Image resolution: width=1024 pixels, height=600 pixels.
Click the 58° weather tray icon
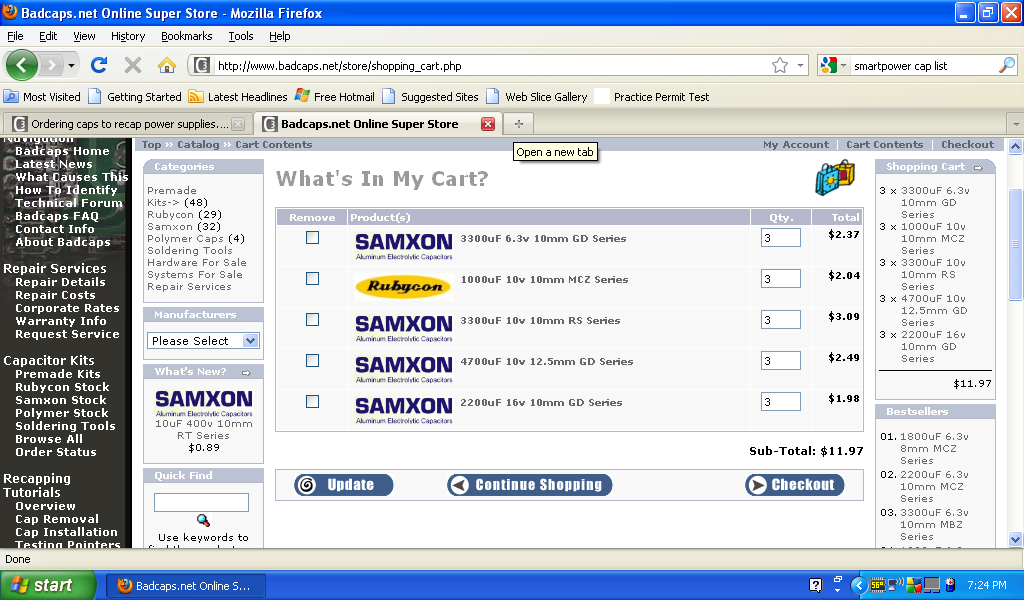[x=878, y=585]
